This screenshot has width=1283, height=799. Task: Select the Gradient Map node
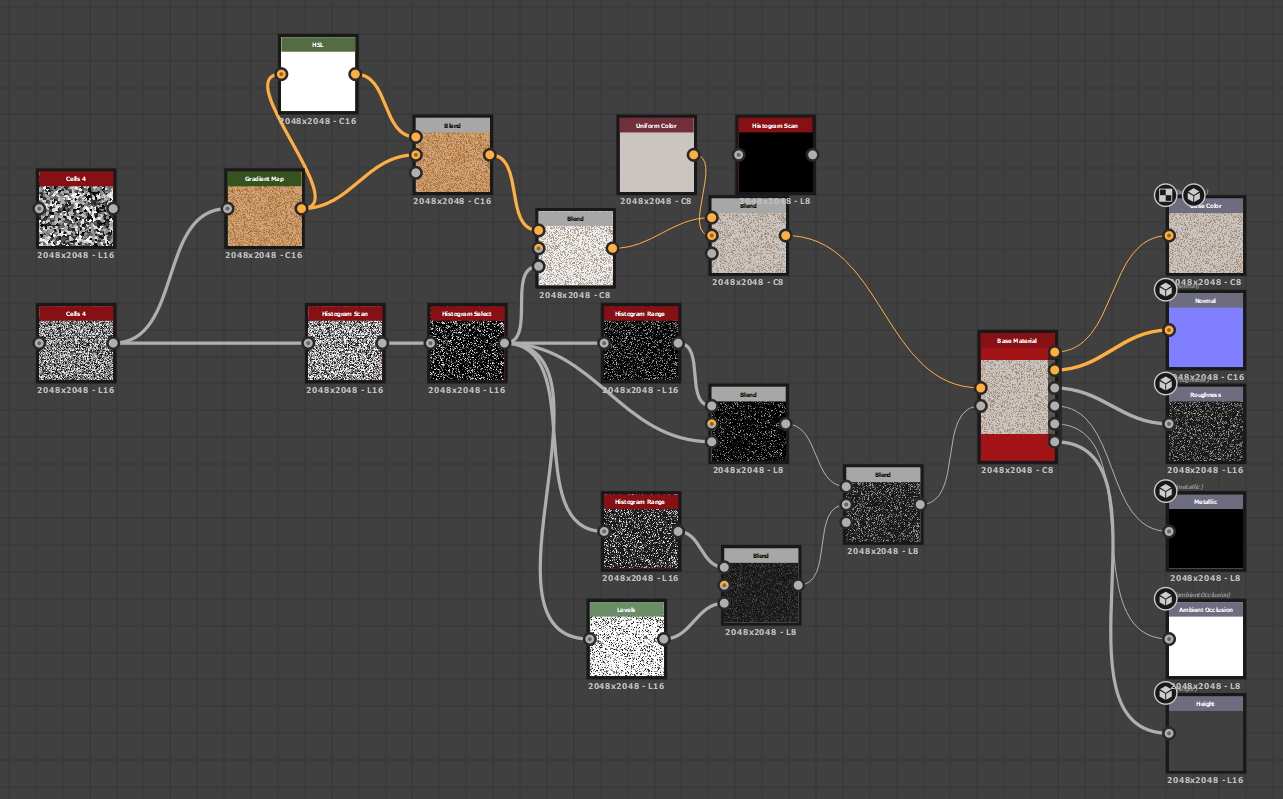pos(264,209)
